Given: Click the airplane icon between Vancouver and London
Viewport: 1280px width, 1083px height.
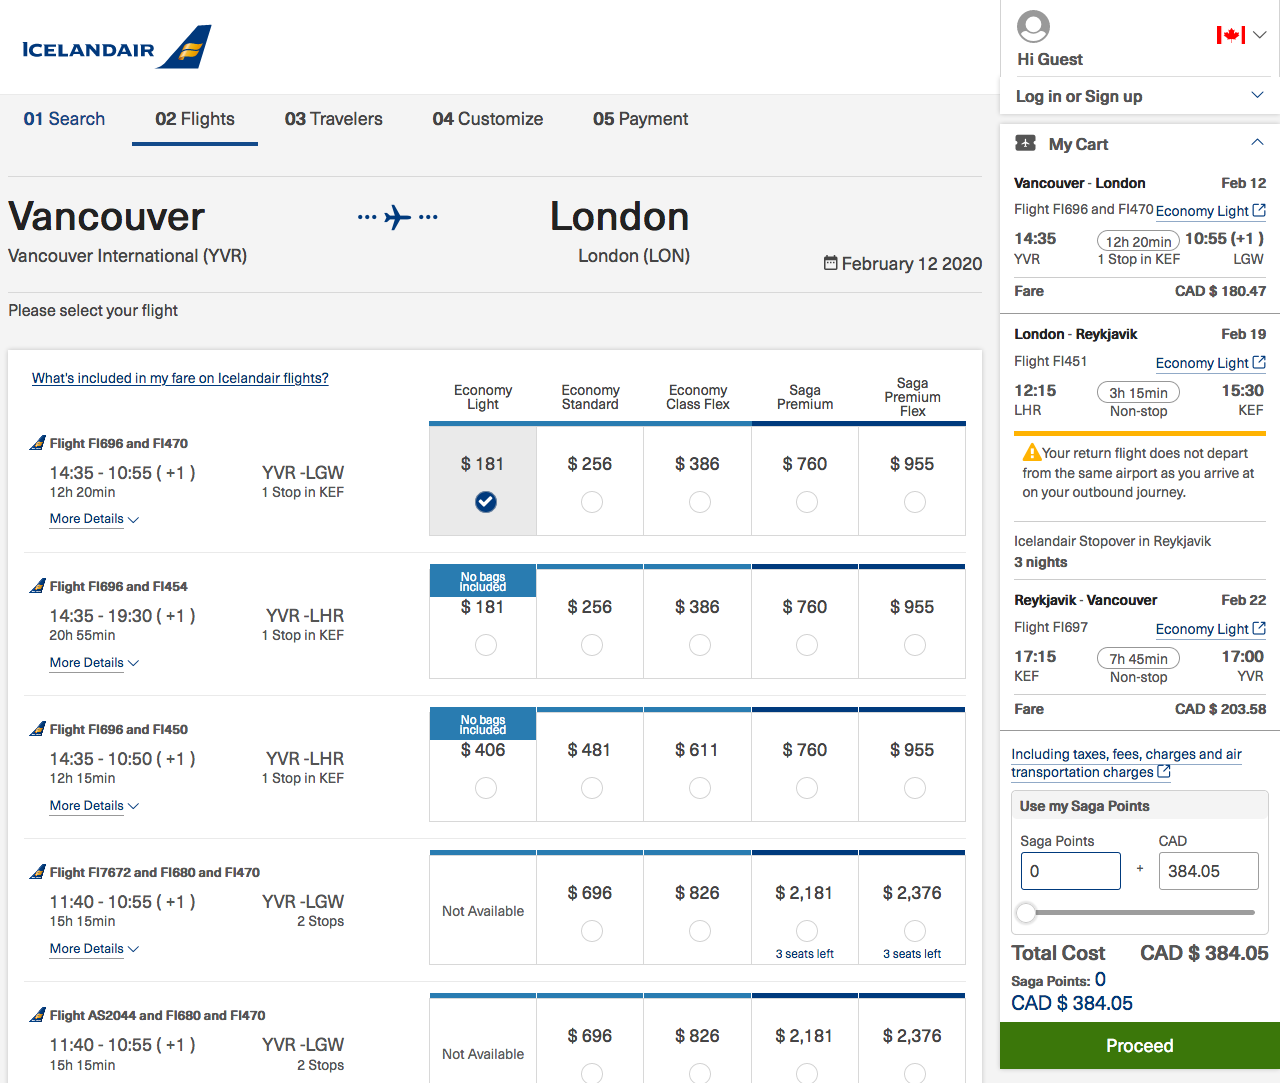Looking at the screenshot, I should [397, 216].
